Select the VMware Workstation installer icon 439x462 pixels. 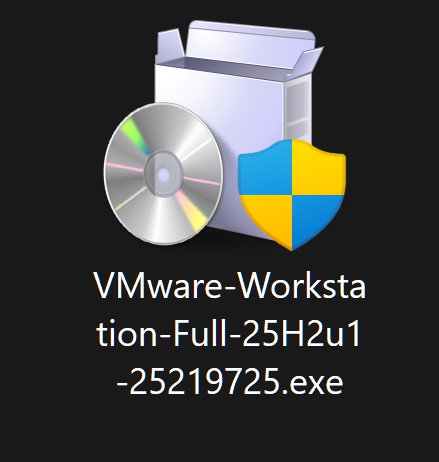pyautogui.click(x=225, y=135)
